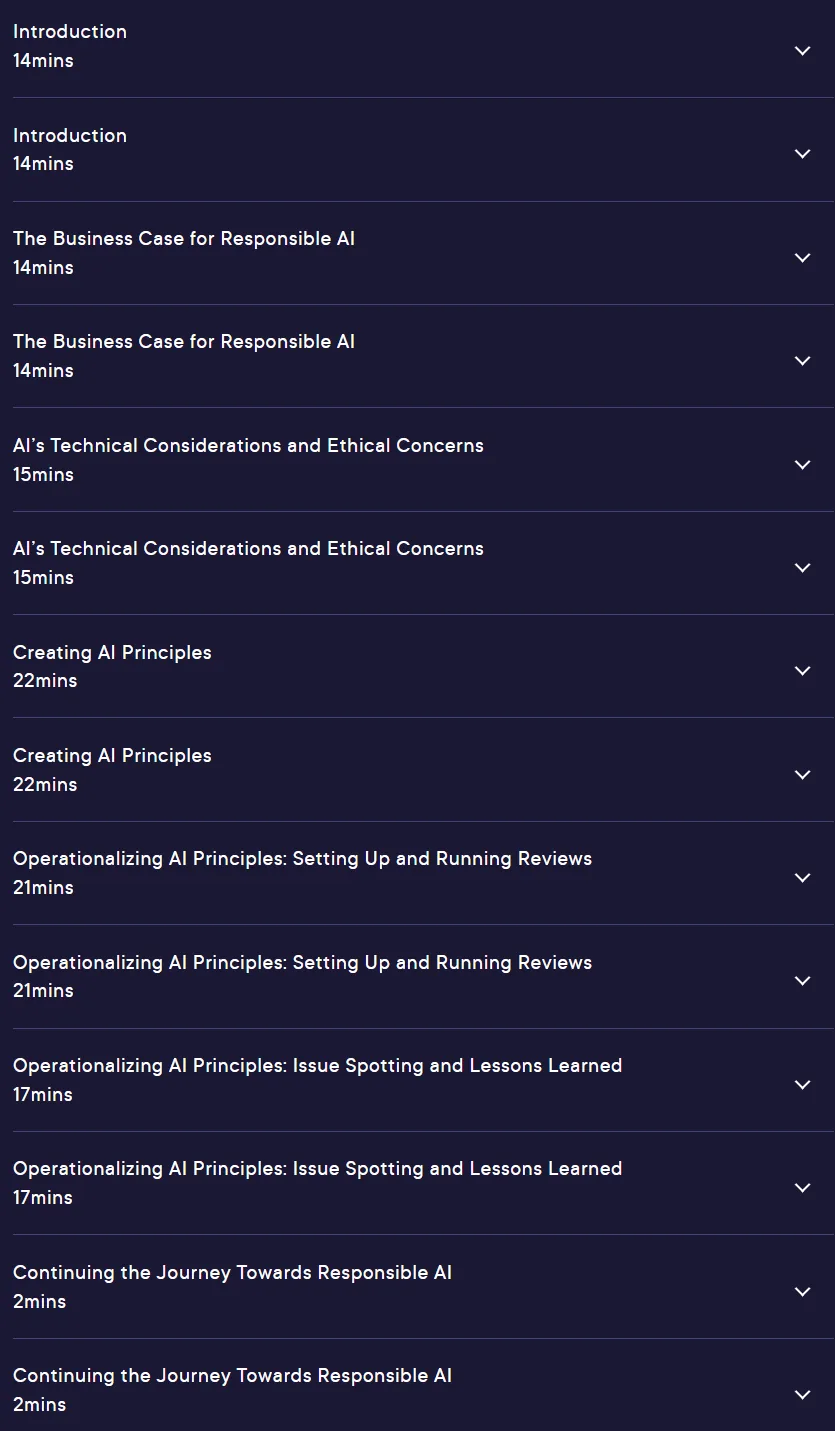
Task: Expand the second Introduction section chevron
Action: (x=802, y=153)
